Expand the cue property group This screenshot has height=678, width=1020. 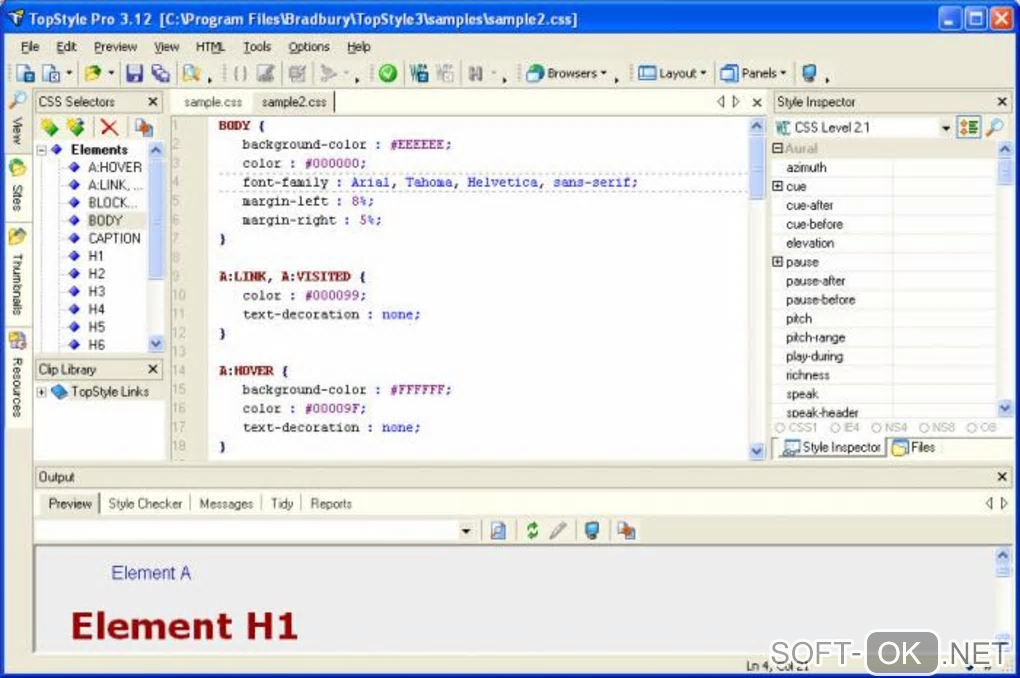pos(777,186)
